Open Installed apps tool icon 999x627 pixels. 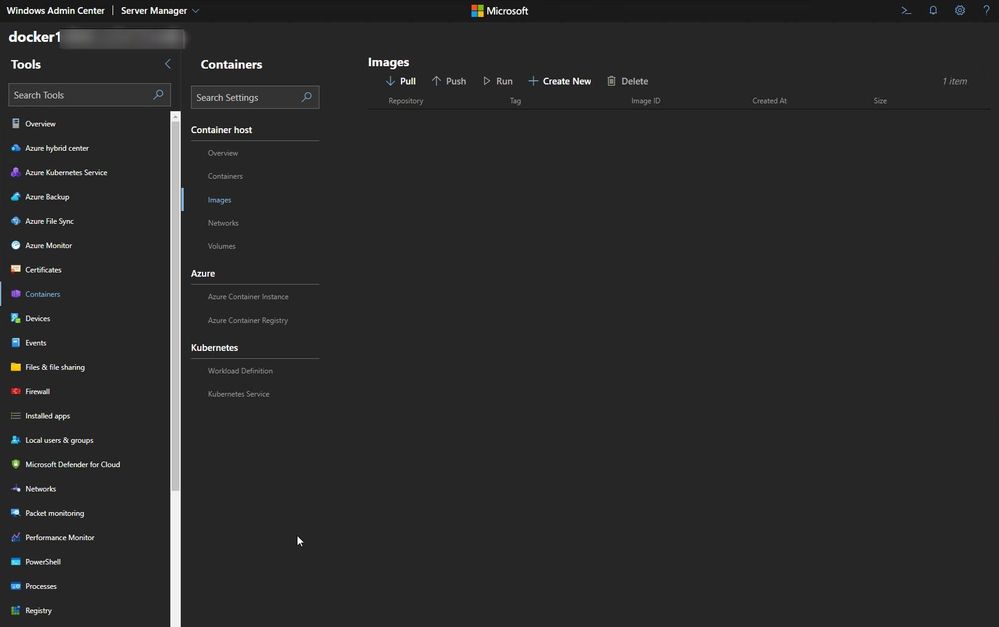(x=16, y=415)
